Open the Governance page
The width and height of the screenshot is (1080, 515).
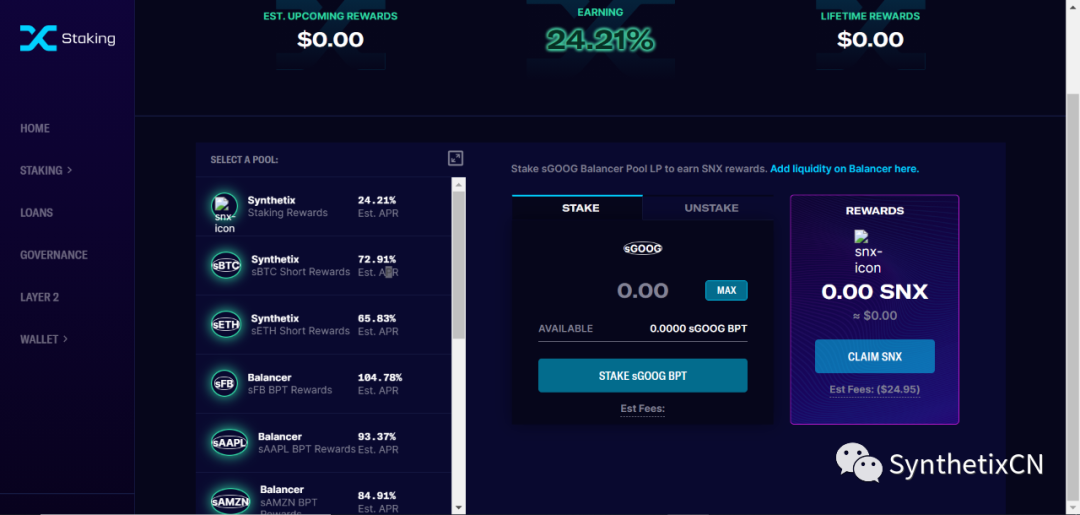point(54,255)
